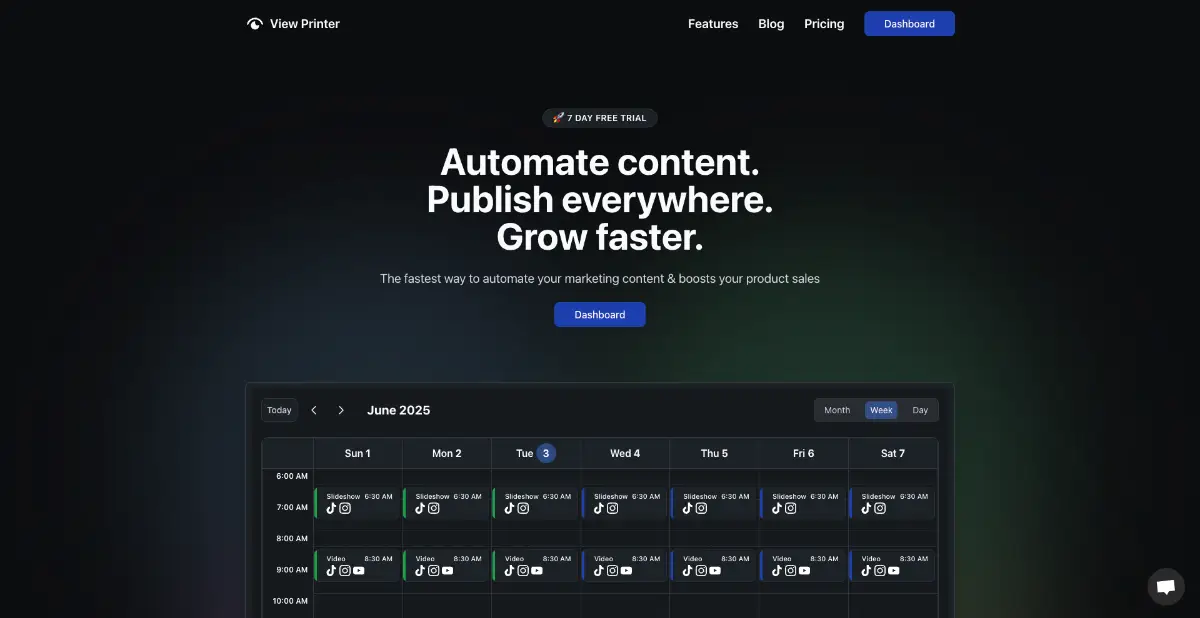Viewport: 1200px width, 618px height.
Task: Go to the Blog page
Action: coord(771,24)
